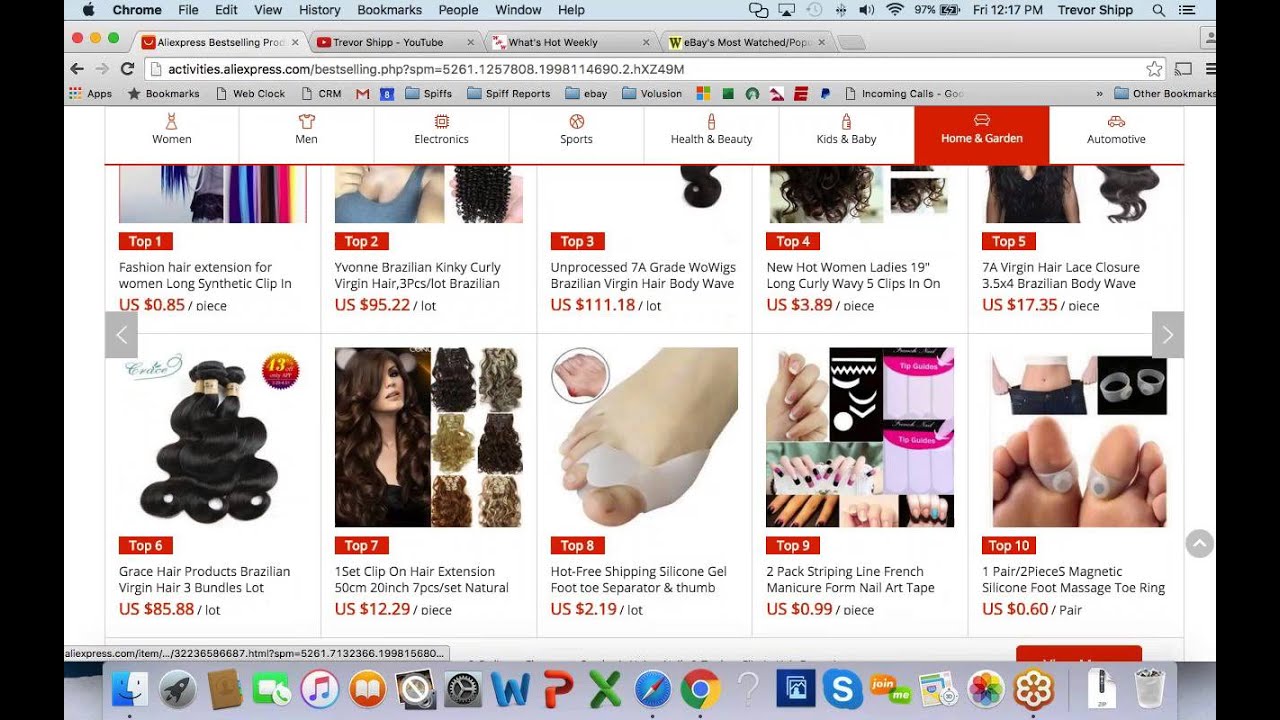Show the next bestselling products slide
1280x720 pixels.
(1168, 335)
